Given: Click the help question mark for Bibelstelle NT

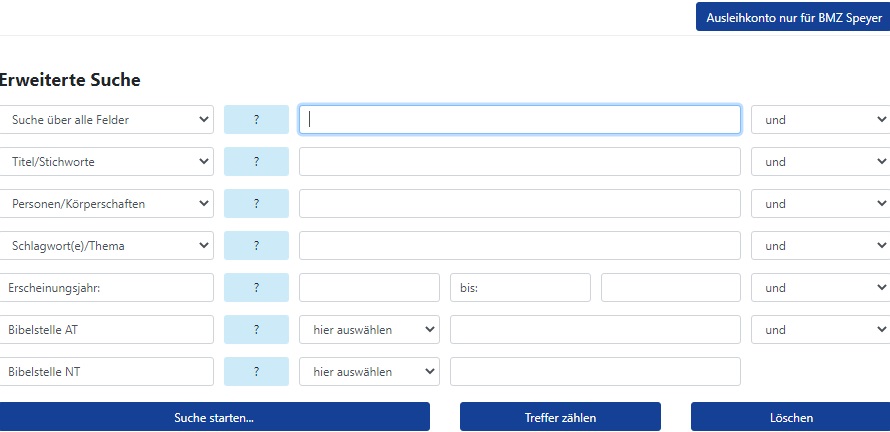Looking at the screenshot, I should 256,372.
